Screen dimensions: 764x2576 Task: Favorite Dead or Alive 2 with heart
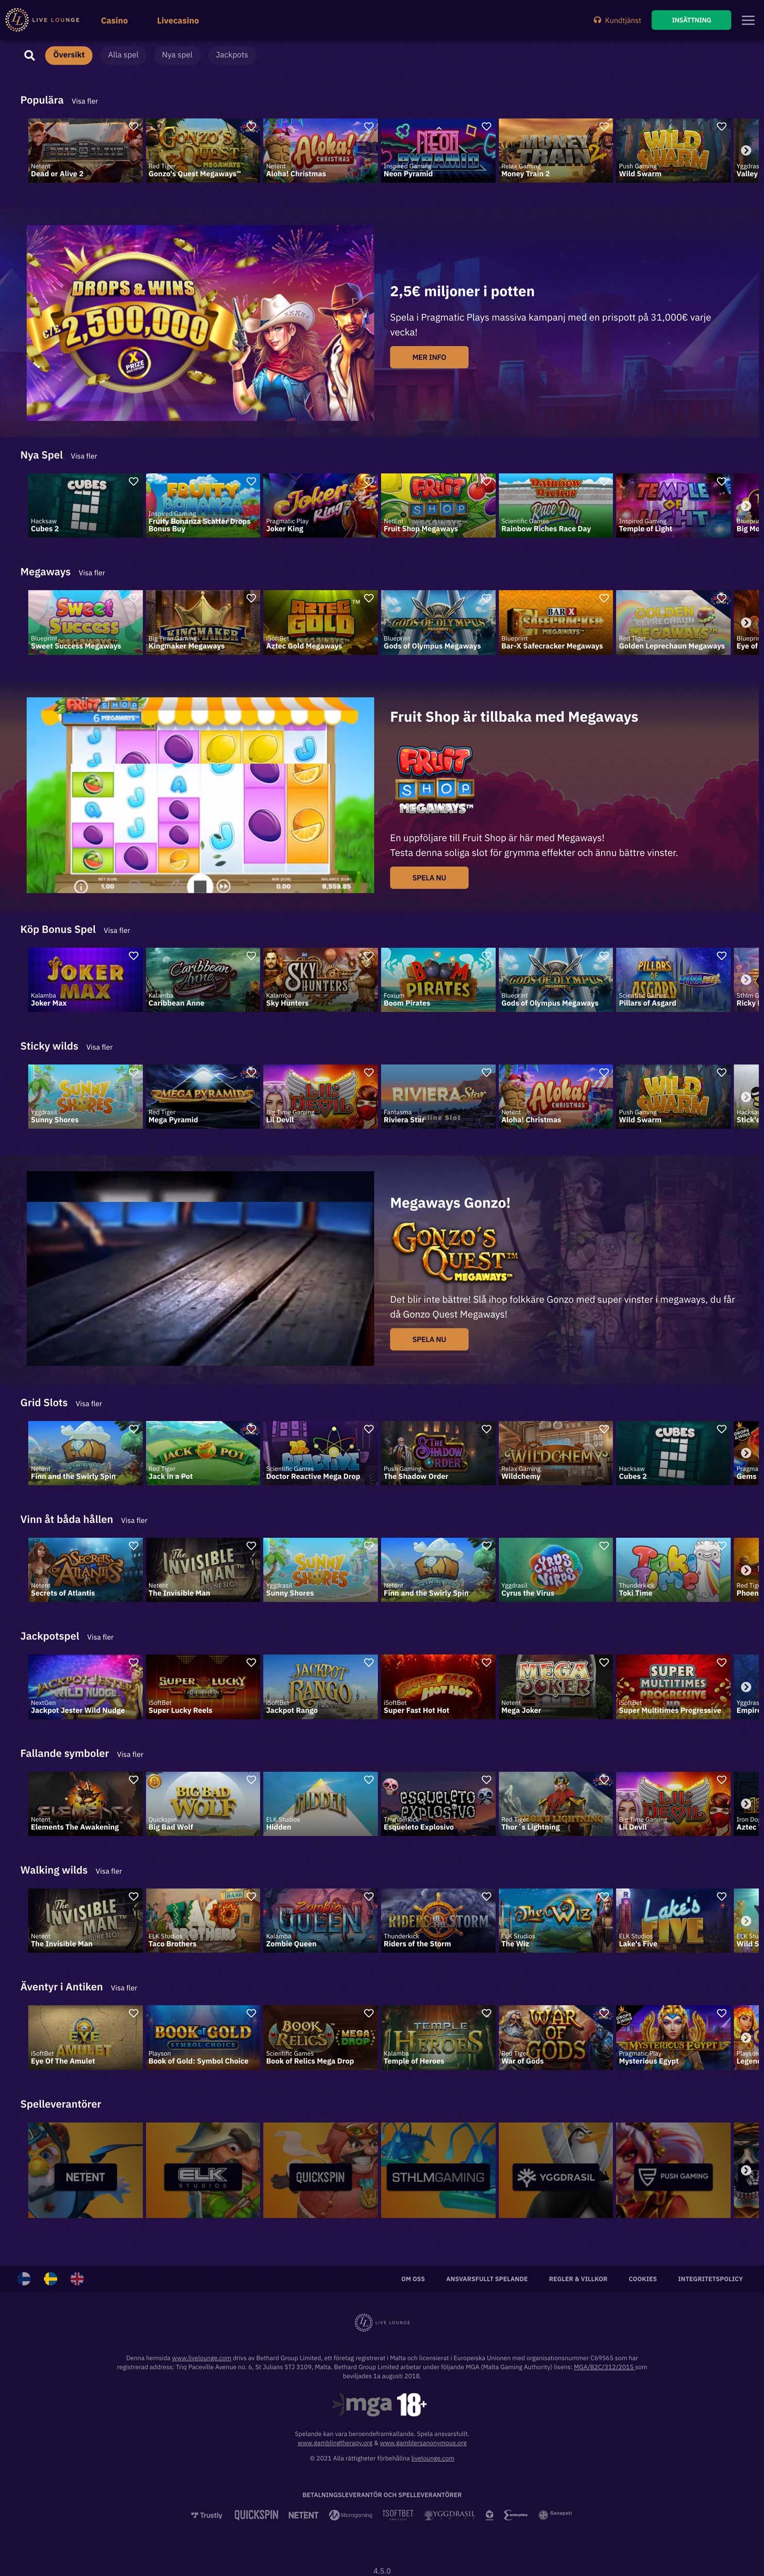133,127
